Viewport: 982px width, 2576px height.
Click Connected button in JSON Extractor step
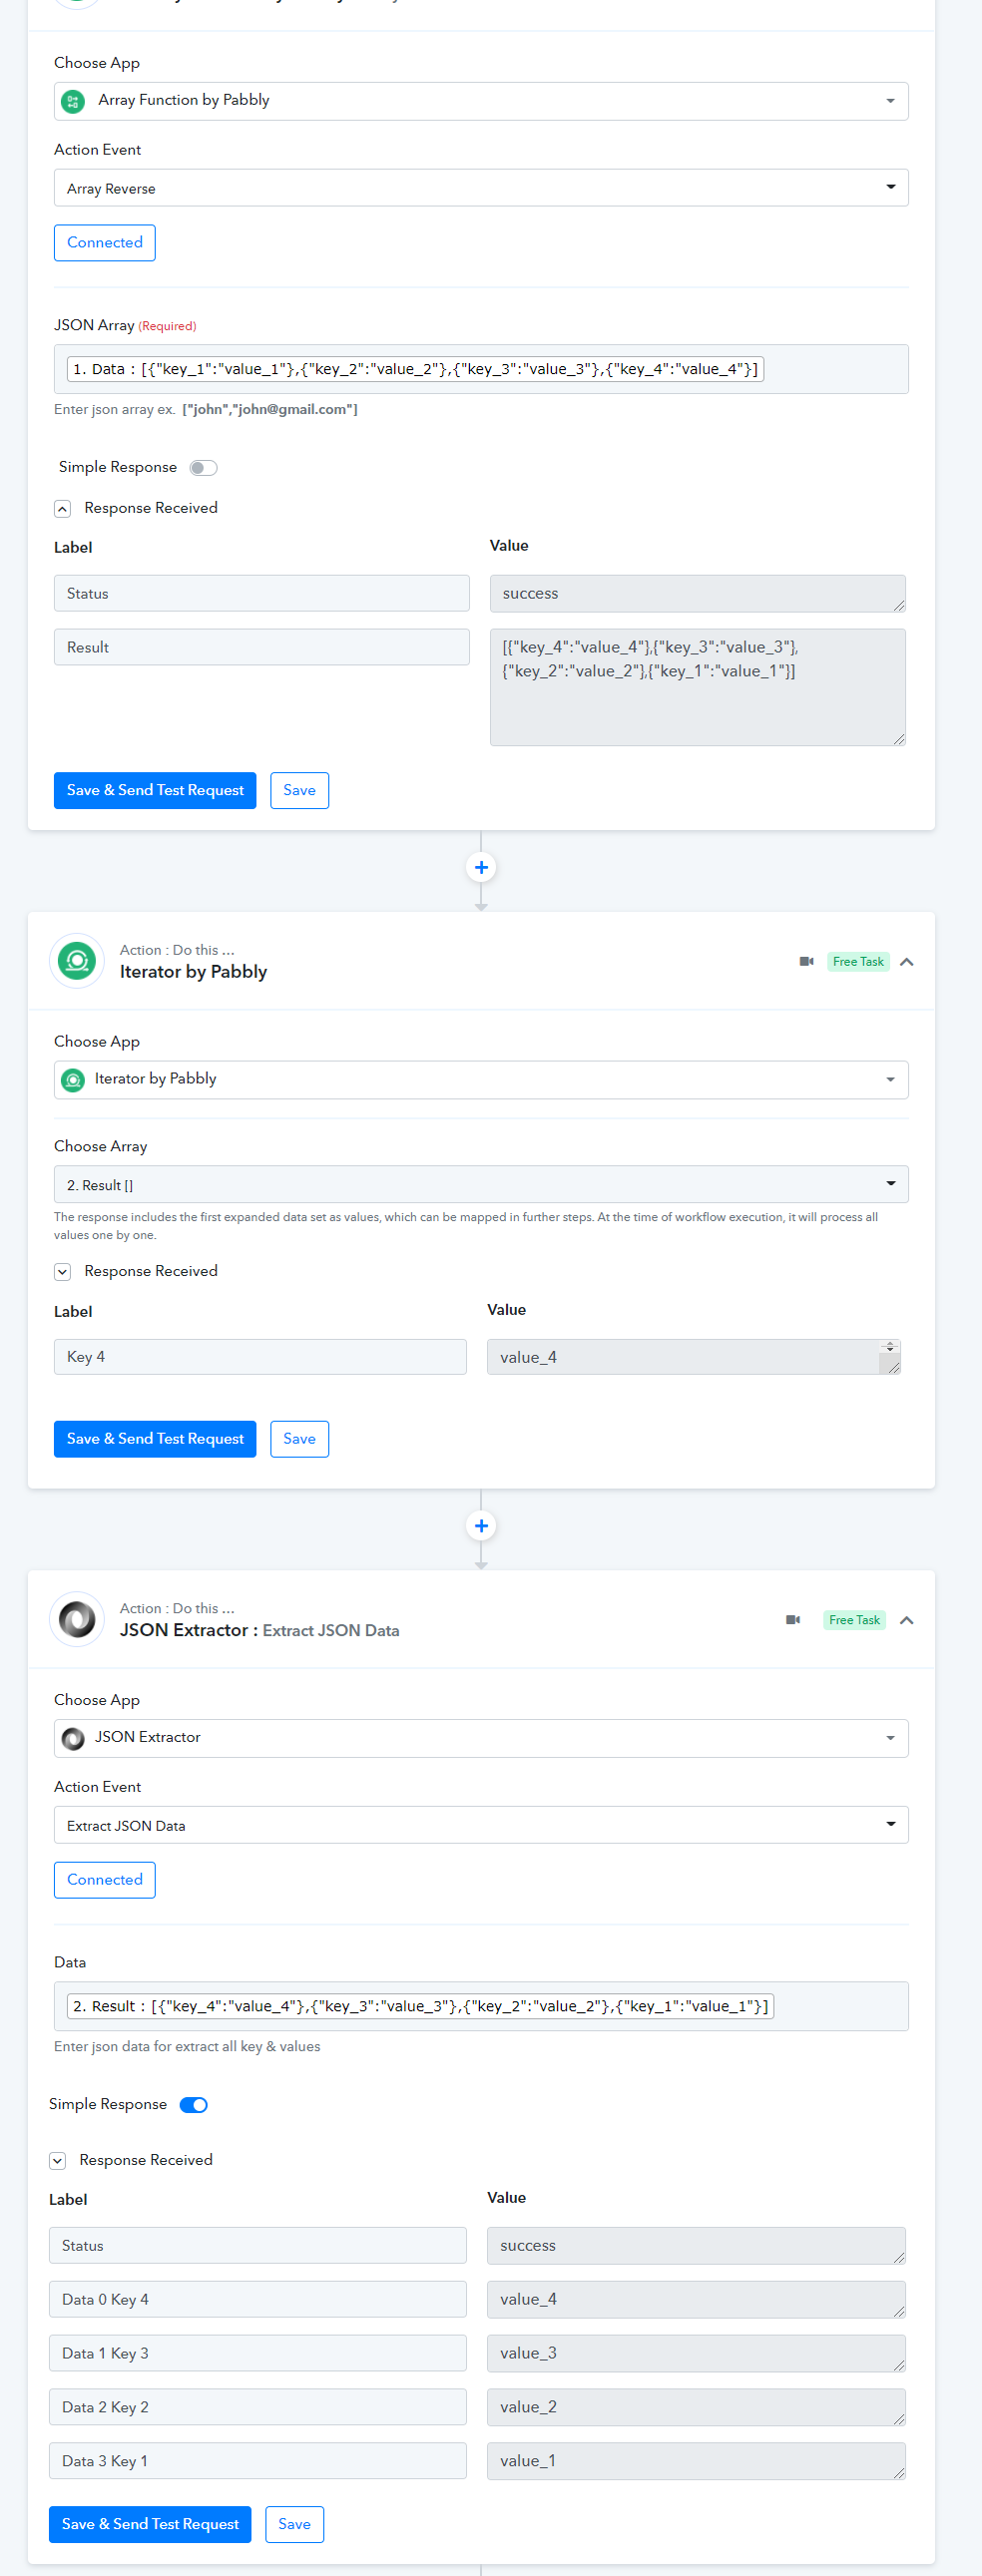105,1880
